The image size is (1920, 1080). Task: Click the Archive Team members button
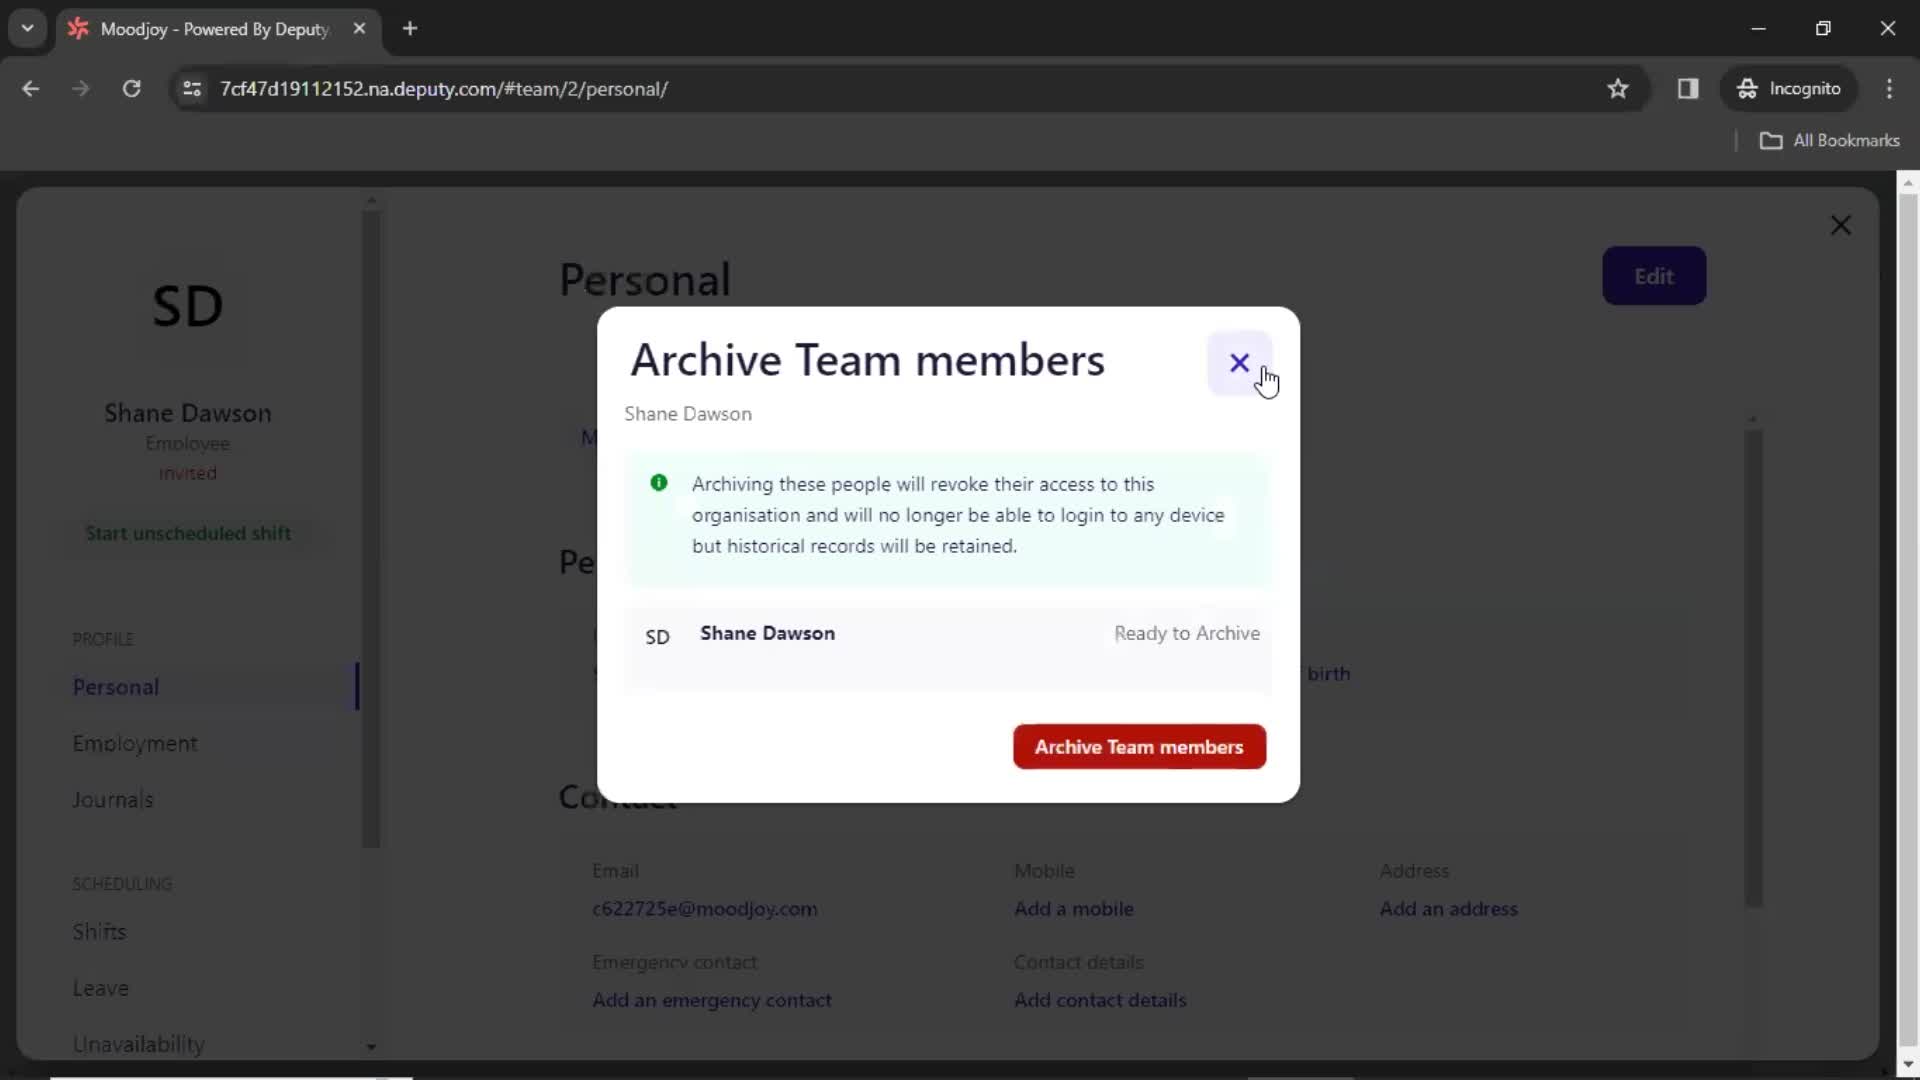tap(1139, 747)
